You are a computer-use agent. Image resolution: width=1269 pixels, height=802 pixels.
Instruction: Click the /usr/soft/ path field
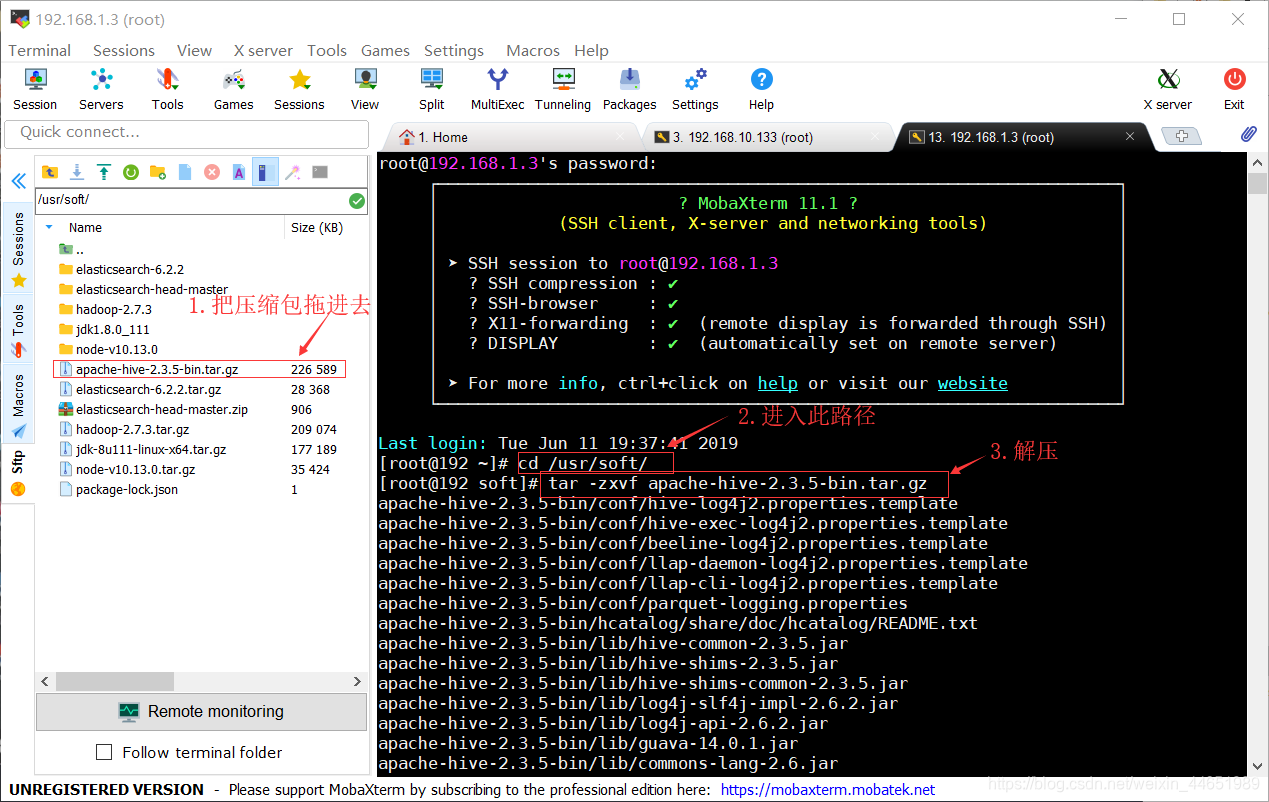(192, 200)
